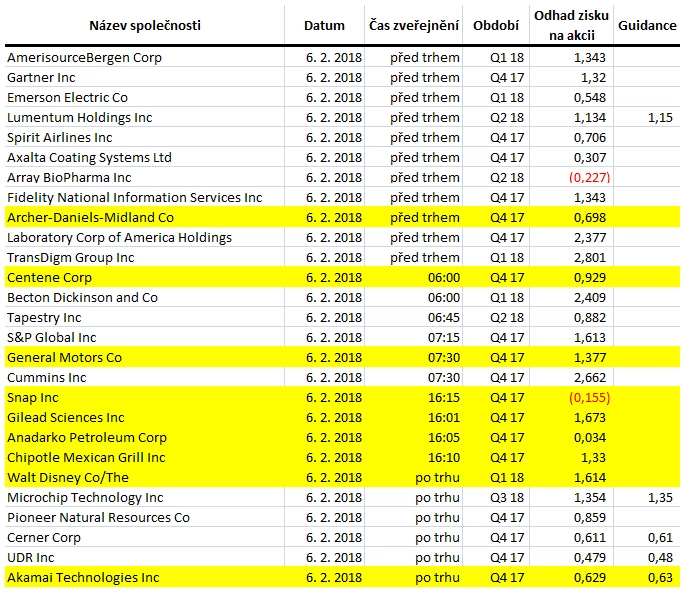Viewport: 684px width, 592px height.
Task: Click the Cummins estimate 2,662
Action: 590,378
